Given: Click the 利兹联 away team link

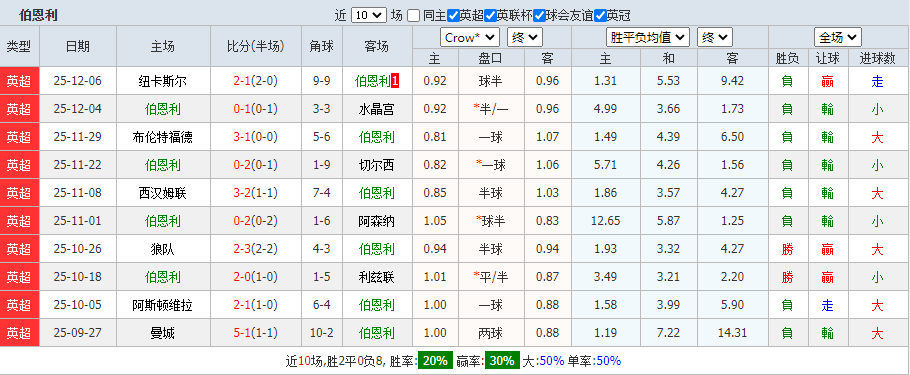Looking at the screenshot, I should click(377, 277).
